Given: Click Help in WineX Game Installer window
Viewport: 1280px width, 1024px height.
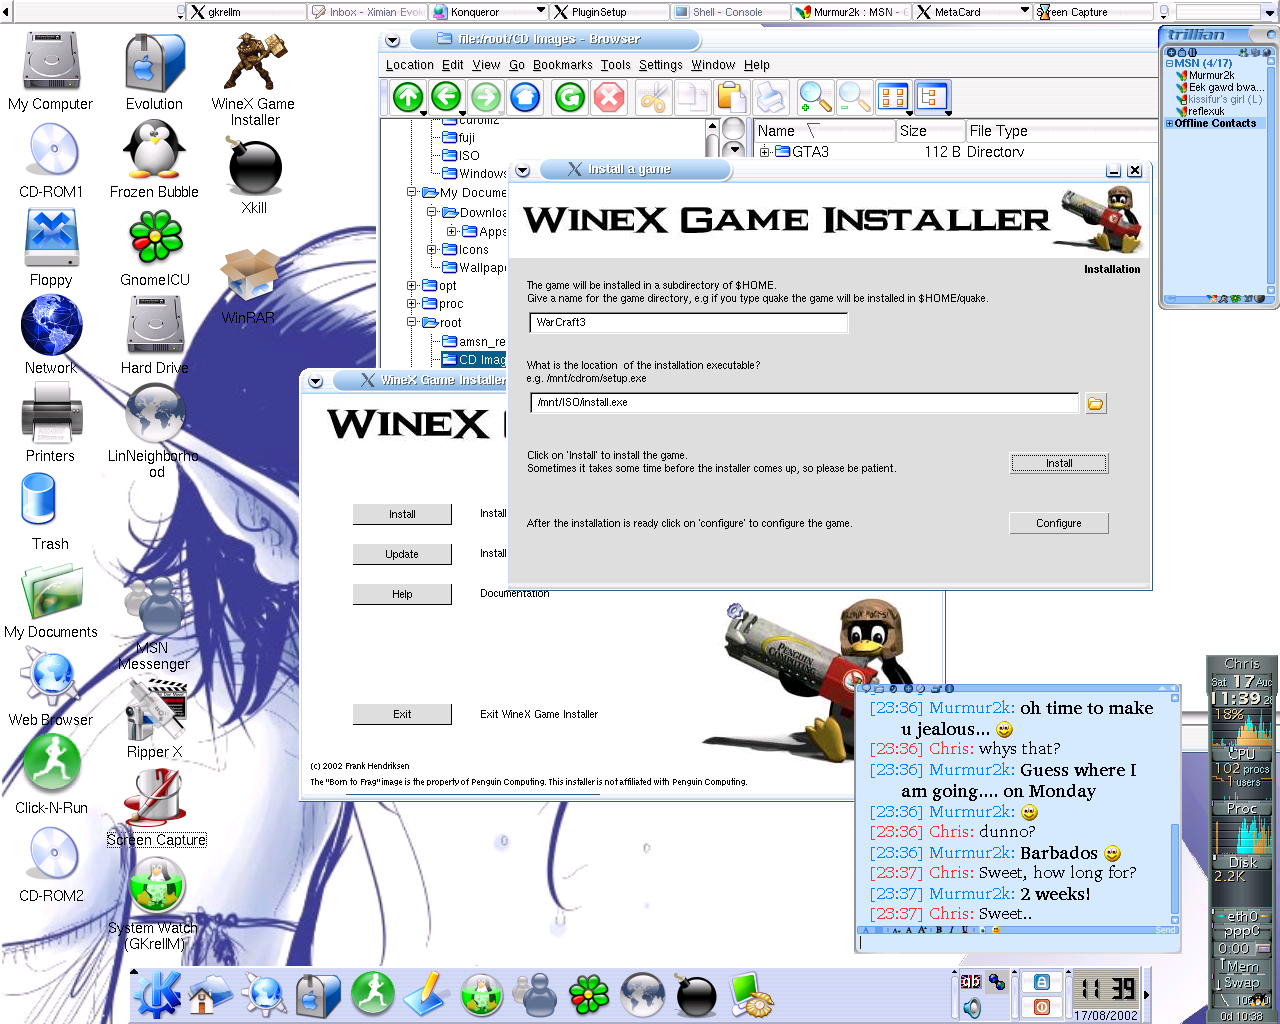Looking at the screenshot, I should coord(402,594).
